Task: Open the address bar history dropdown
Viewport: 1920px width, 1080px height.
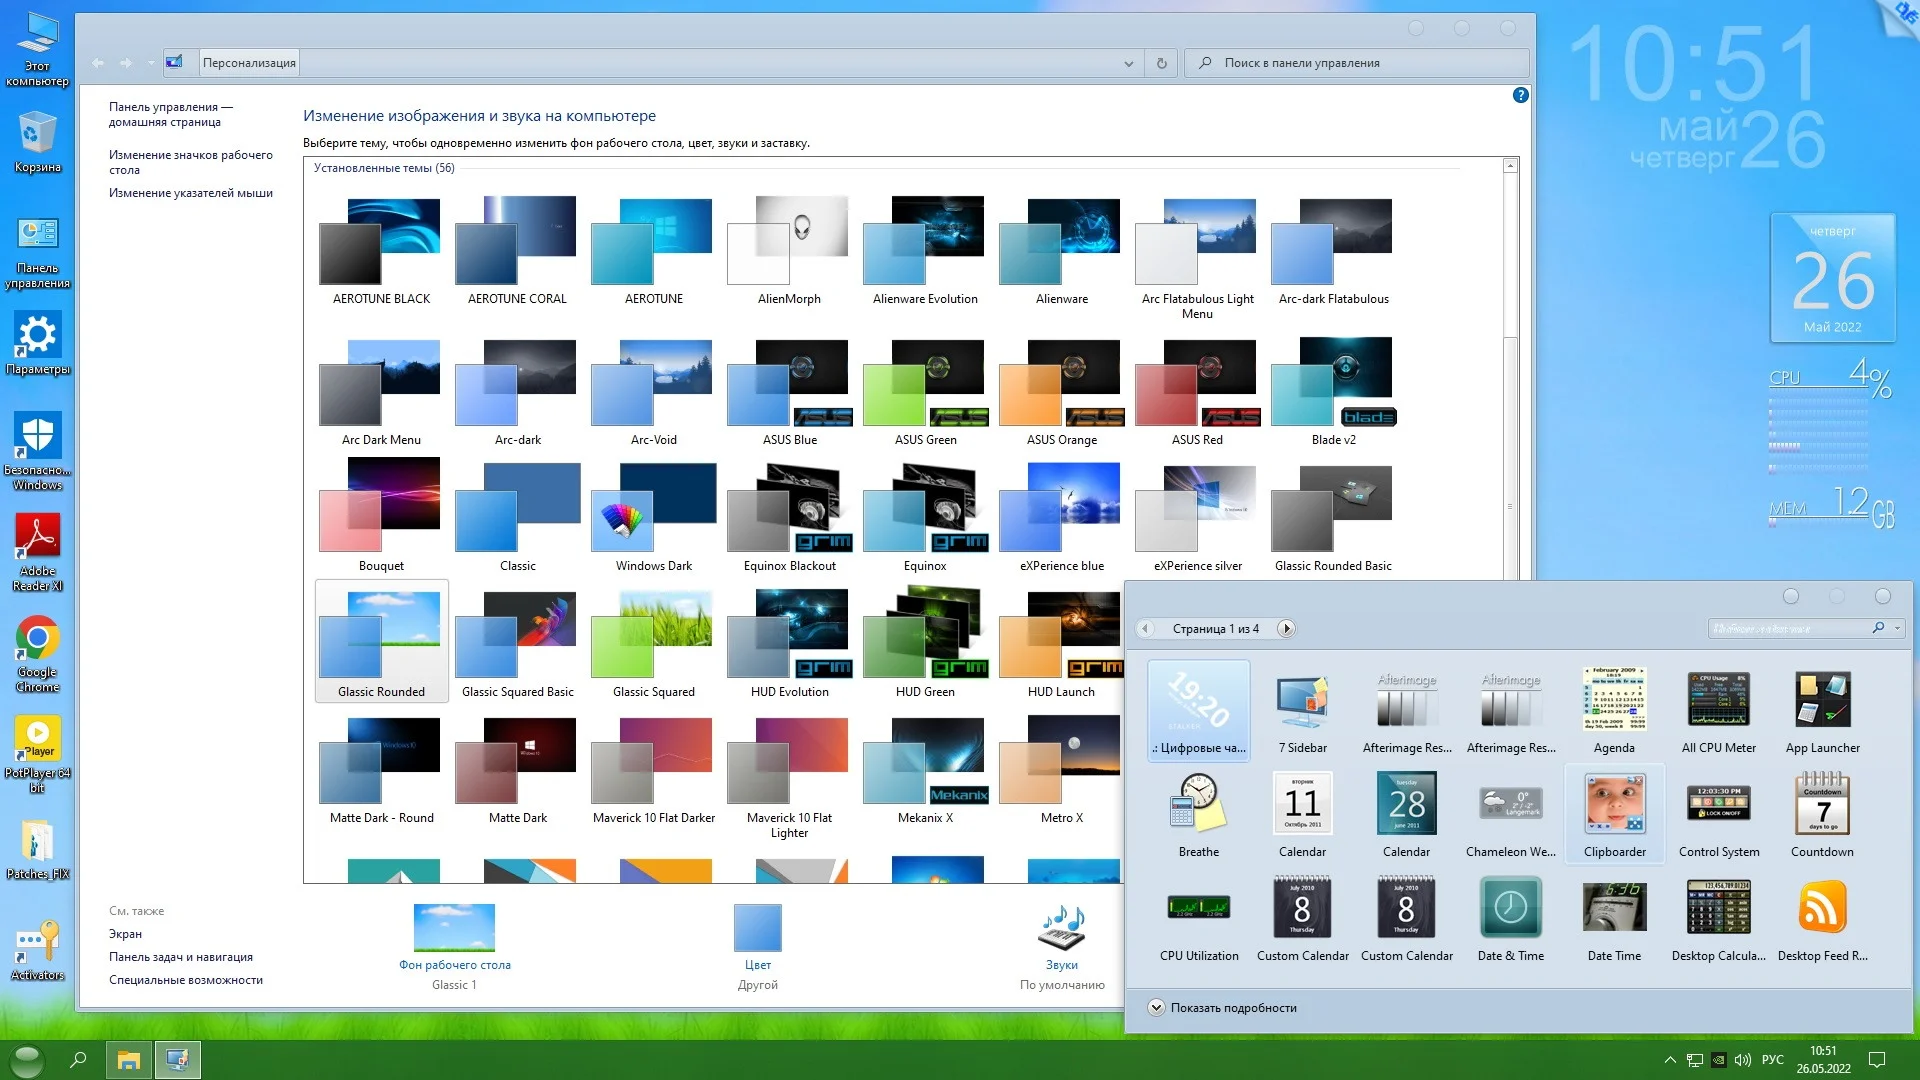Action: point(1128,63)
